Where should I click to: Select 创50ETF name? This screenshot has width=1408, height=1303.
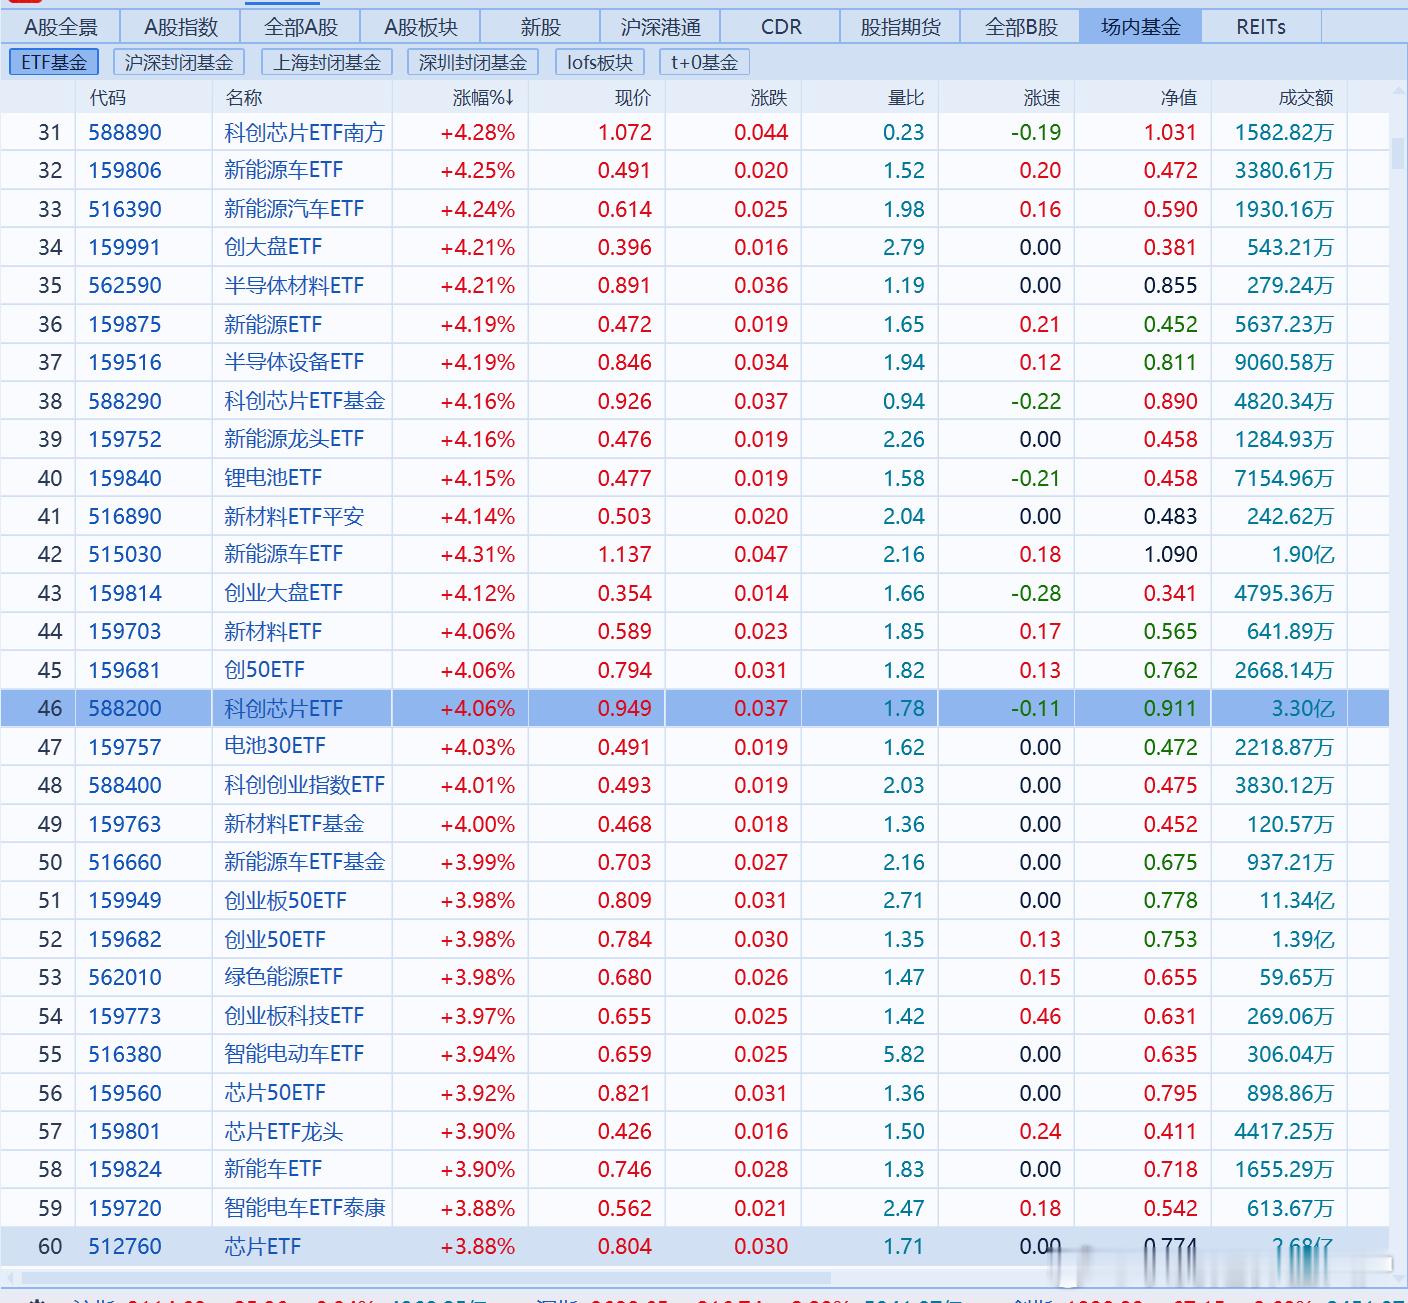[x=264, y=670]
